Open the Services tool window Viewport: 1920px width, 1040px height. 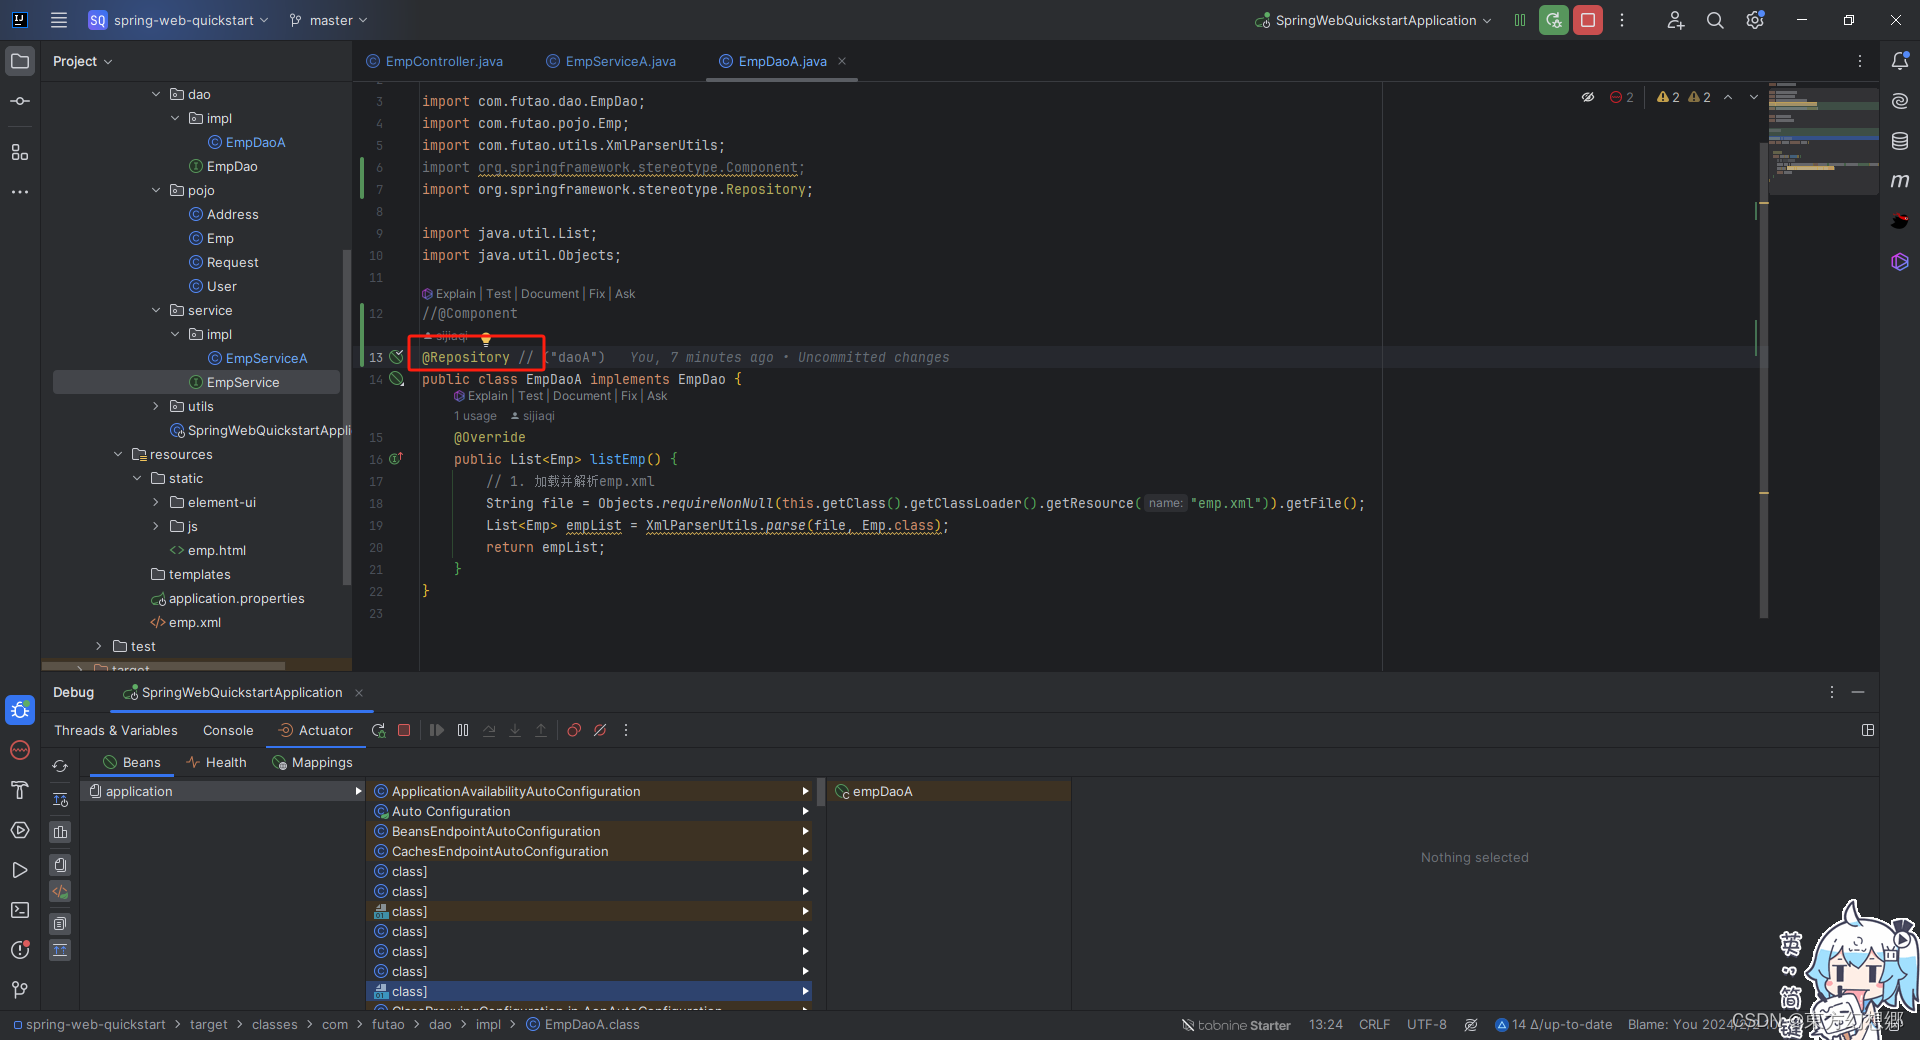(x=20, y=830)
